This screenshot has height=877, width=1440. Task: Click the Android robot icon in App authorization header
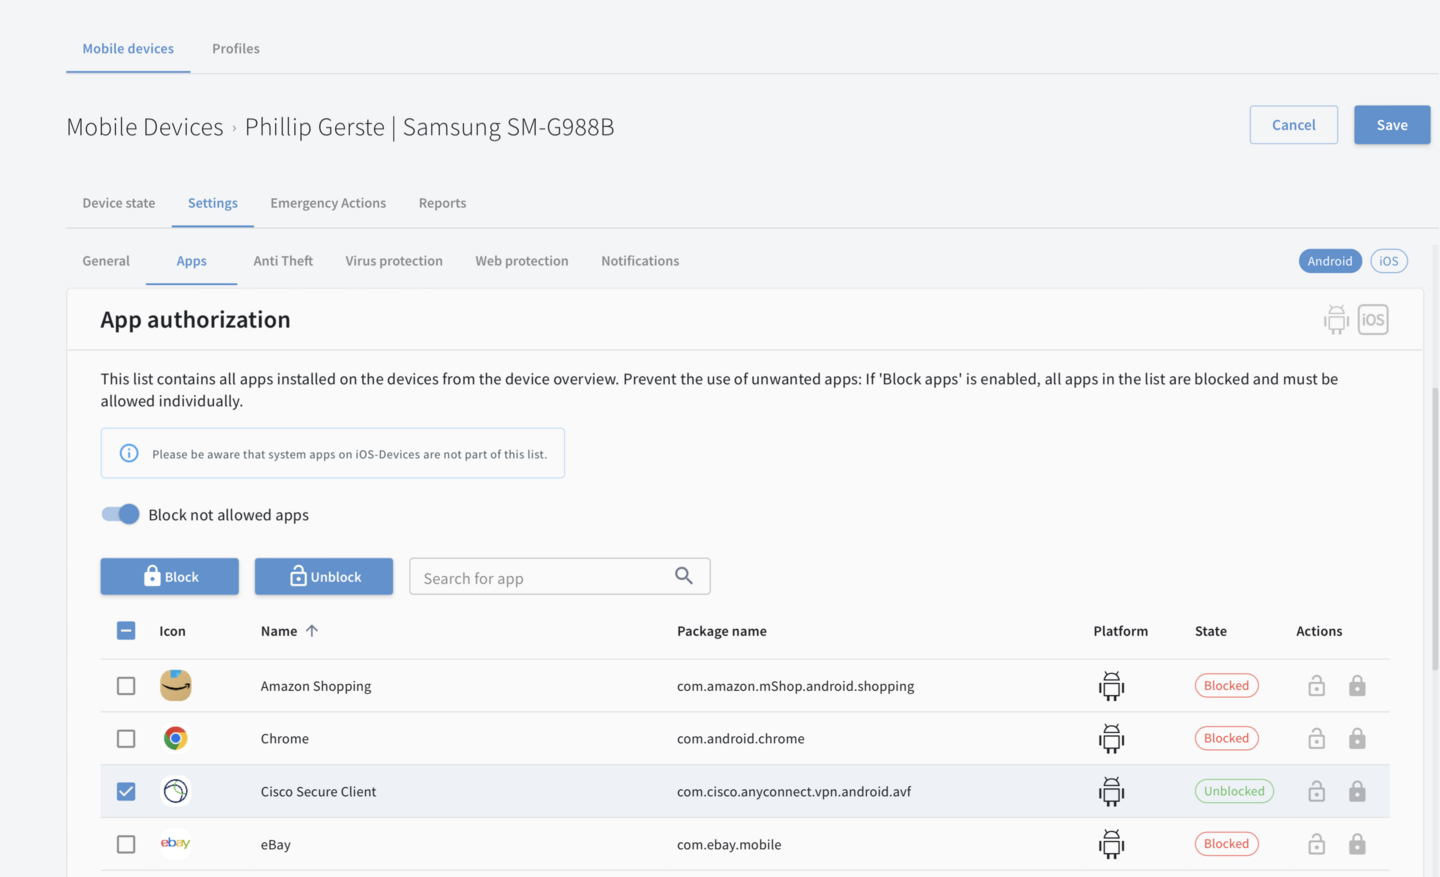click(x=1335, y=320)
